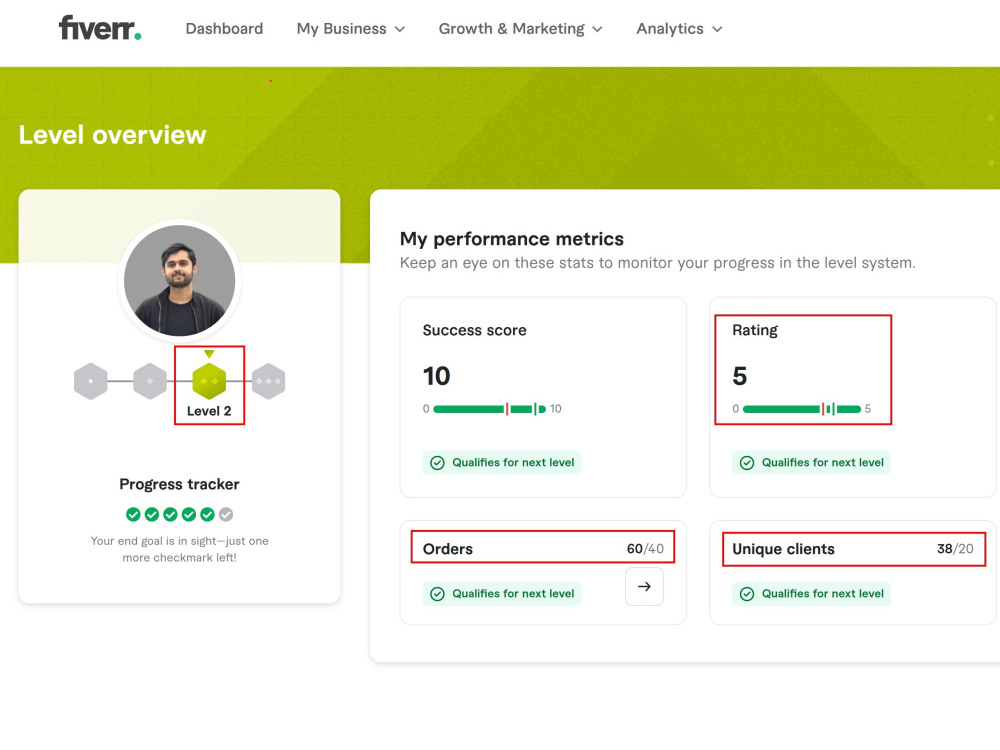The width and height of the screenshot is (1000, 750).
Task: Click the Rating progress bar
Action: [x=802, y=409]
